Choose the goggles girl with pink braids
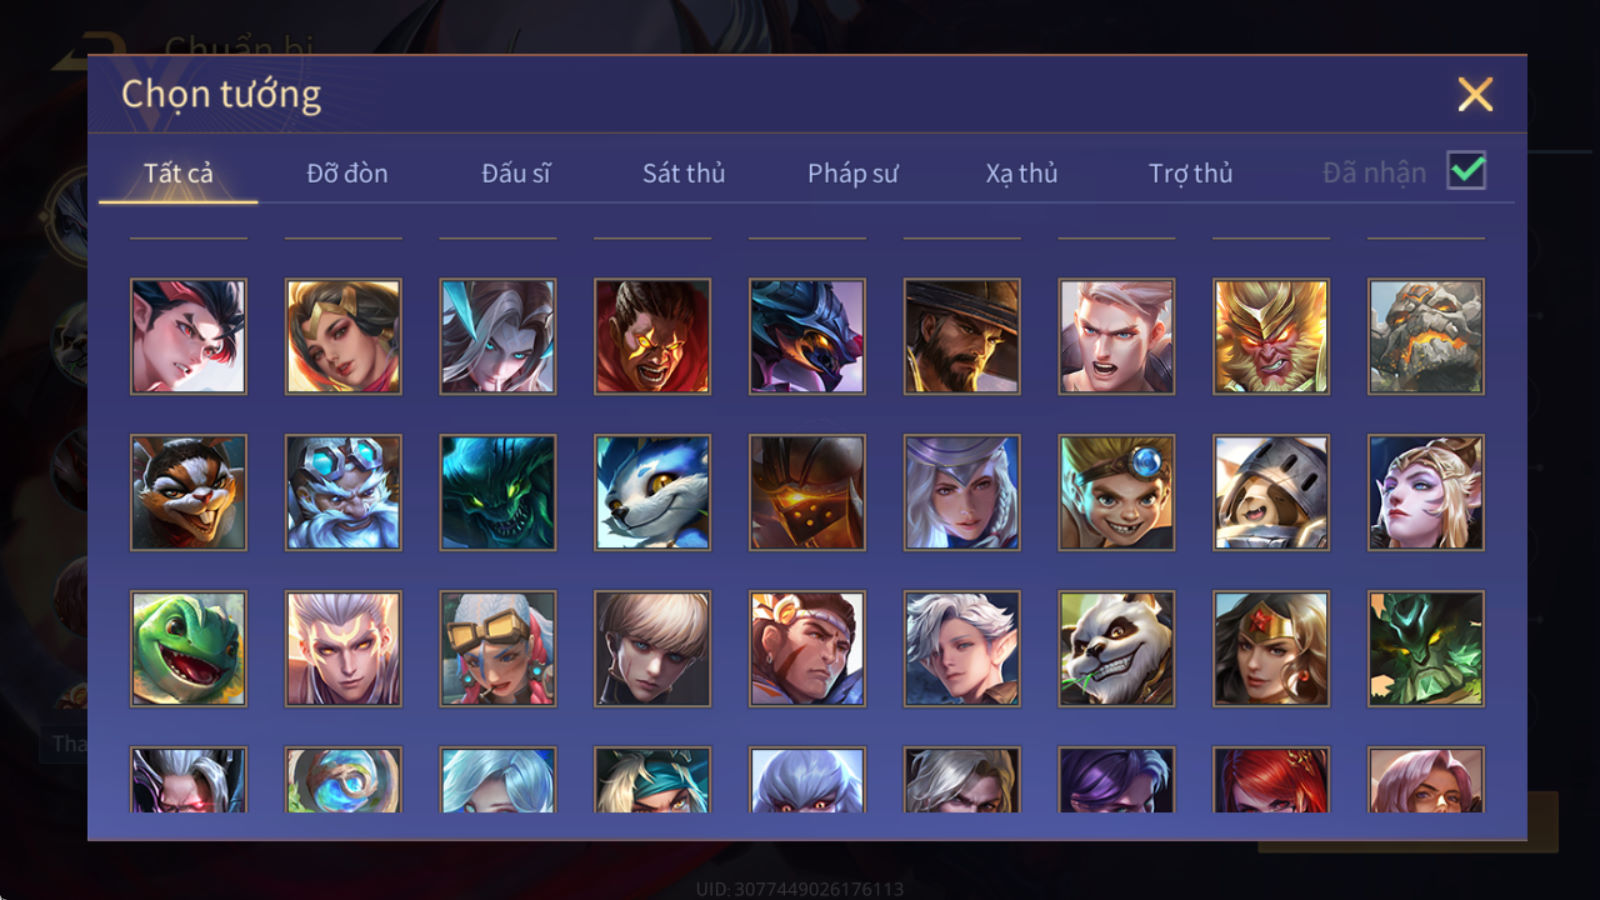This screenshot has height=900, width=1600. [498, 648]
